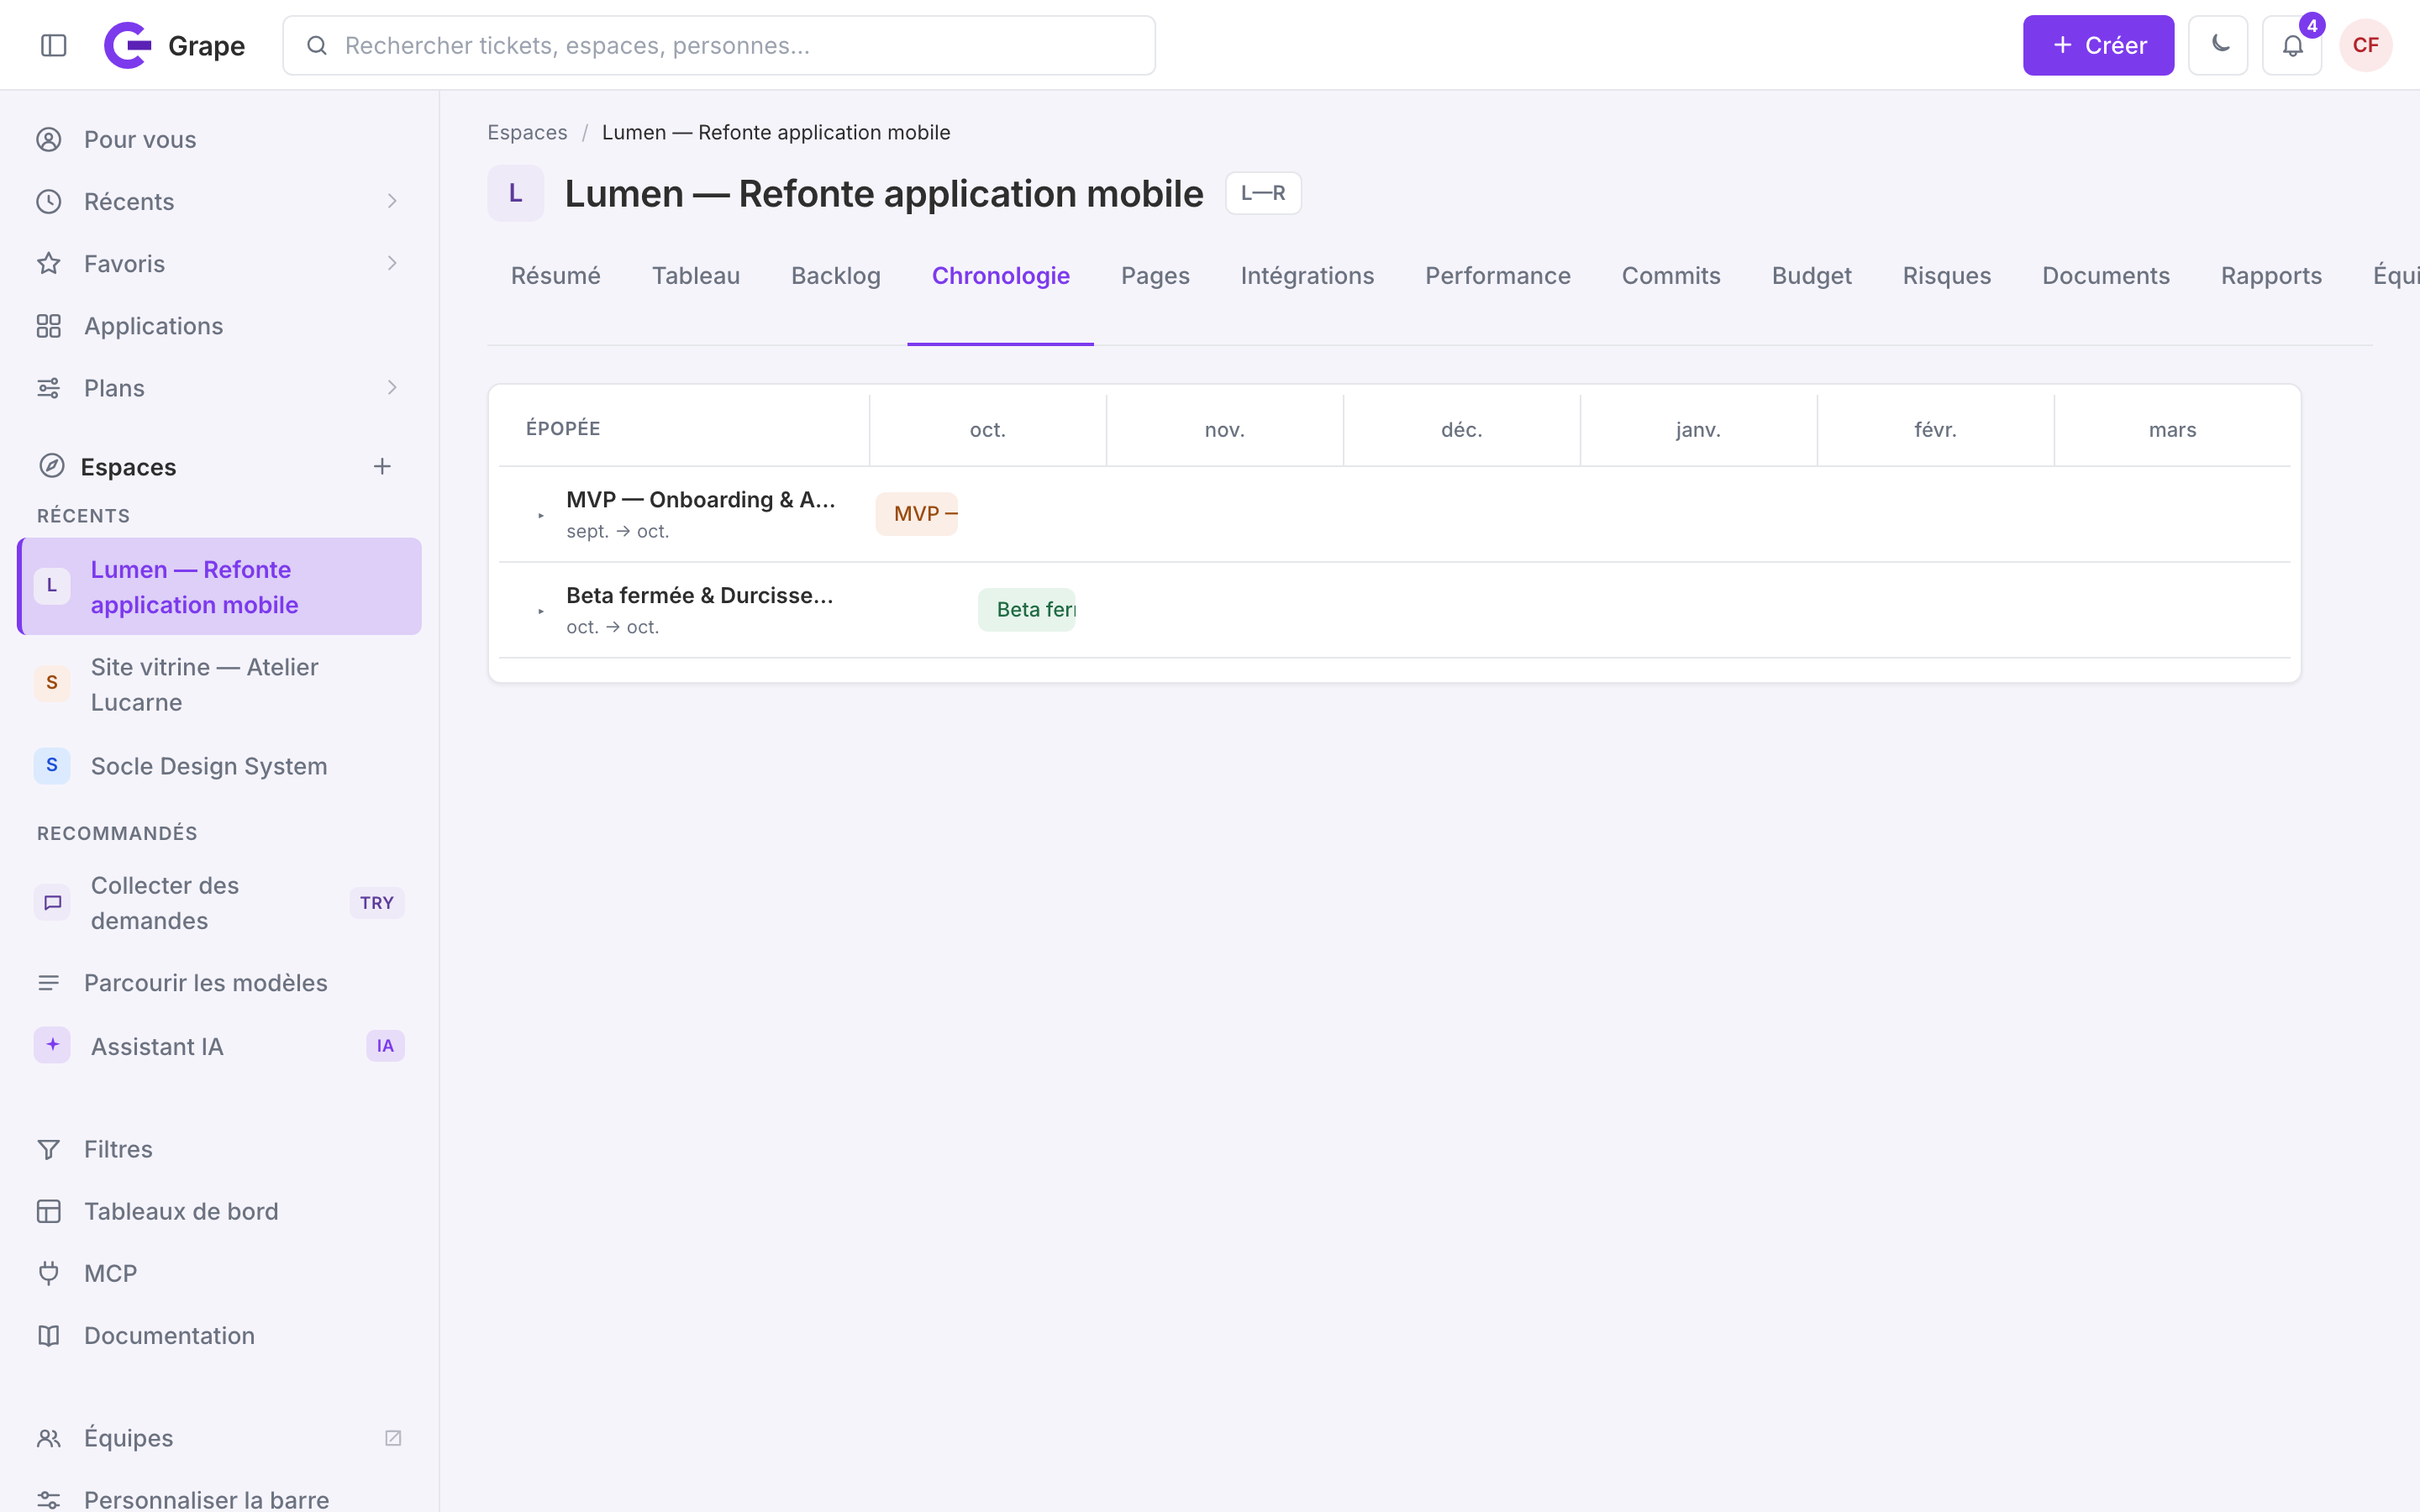Open Équipes external link icon

click(x=393, y=1438)
